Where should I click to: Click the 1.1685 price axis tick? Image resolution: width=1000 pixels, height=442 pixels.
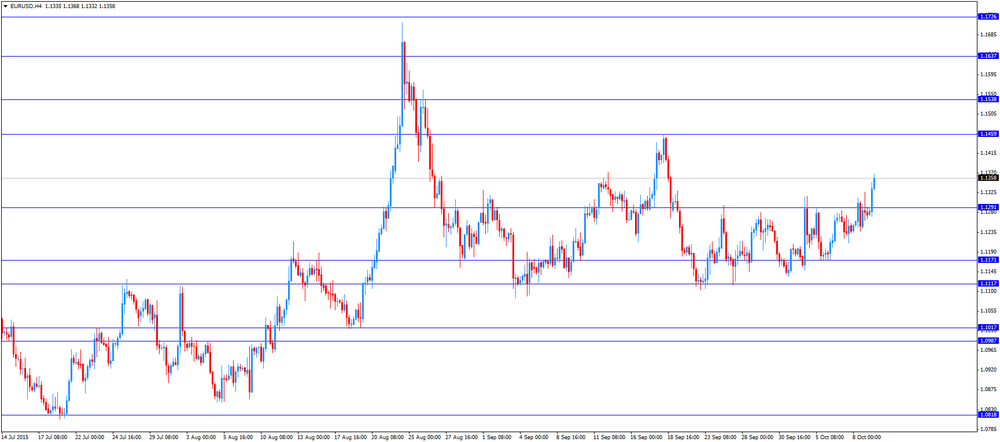click(x=987, y=34)
